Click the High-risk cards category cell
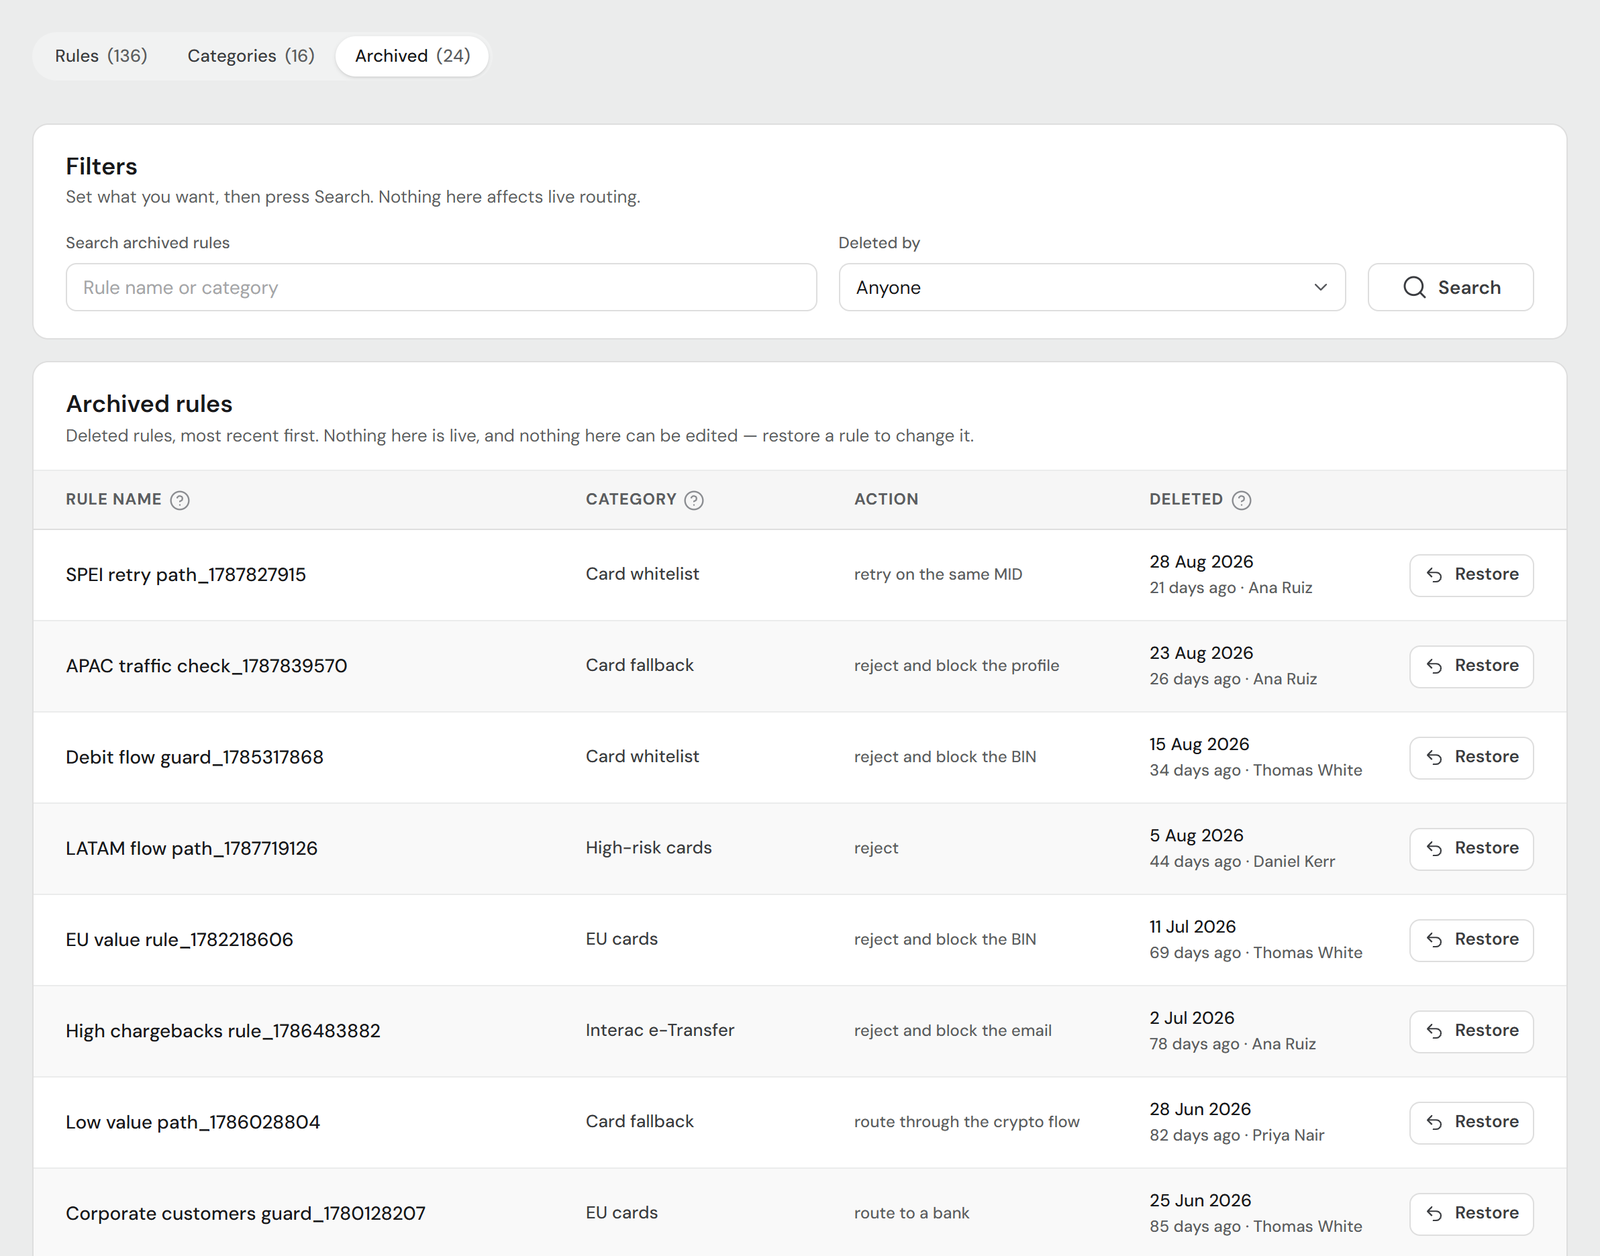 click(649, 848)
